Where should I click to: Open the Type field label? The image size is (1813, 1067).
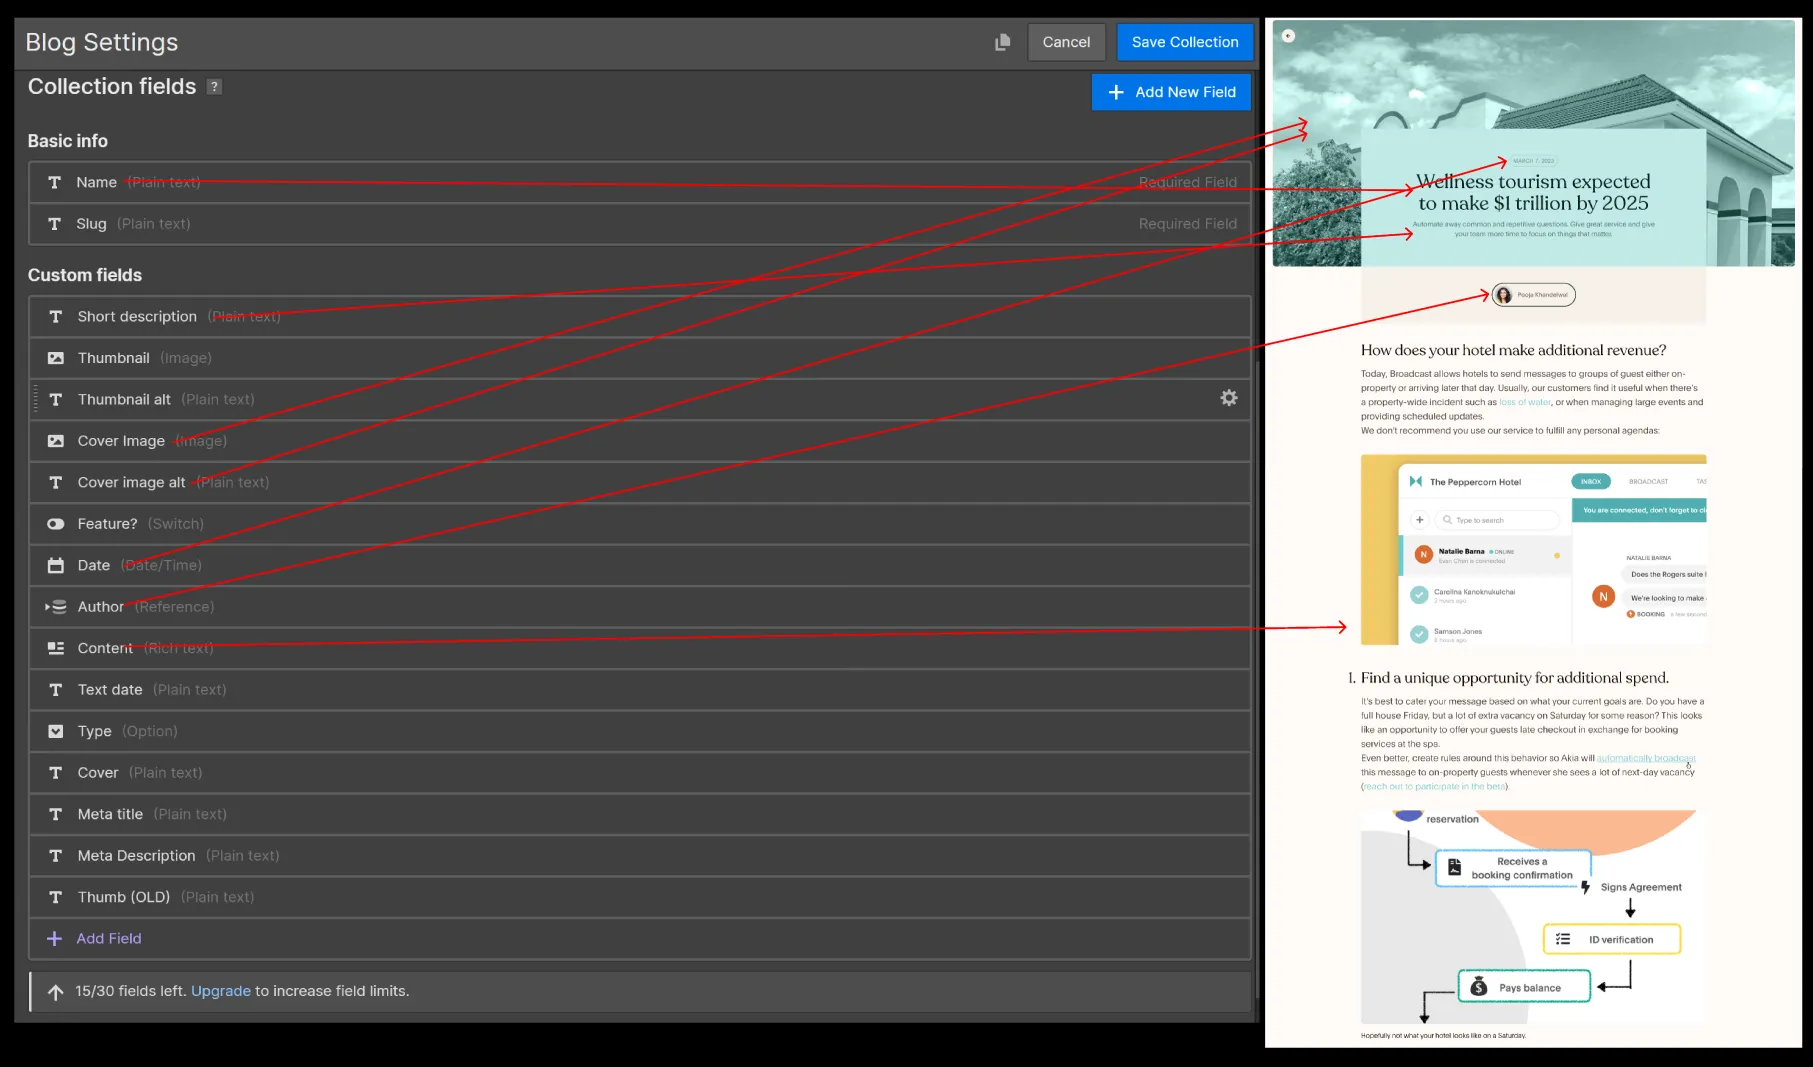[x=95, y=731]
